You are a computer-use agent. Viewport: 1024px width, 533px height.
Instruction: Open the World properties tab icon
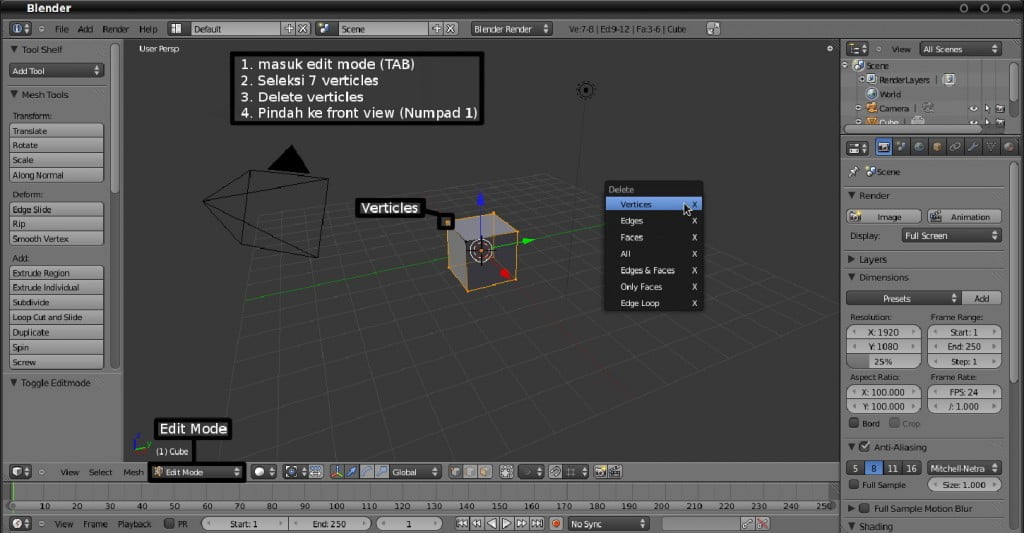[x=920, y=147]
